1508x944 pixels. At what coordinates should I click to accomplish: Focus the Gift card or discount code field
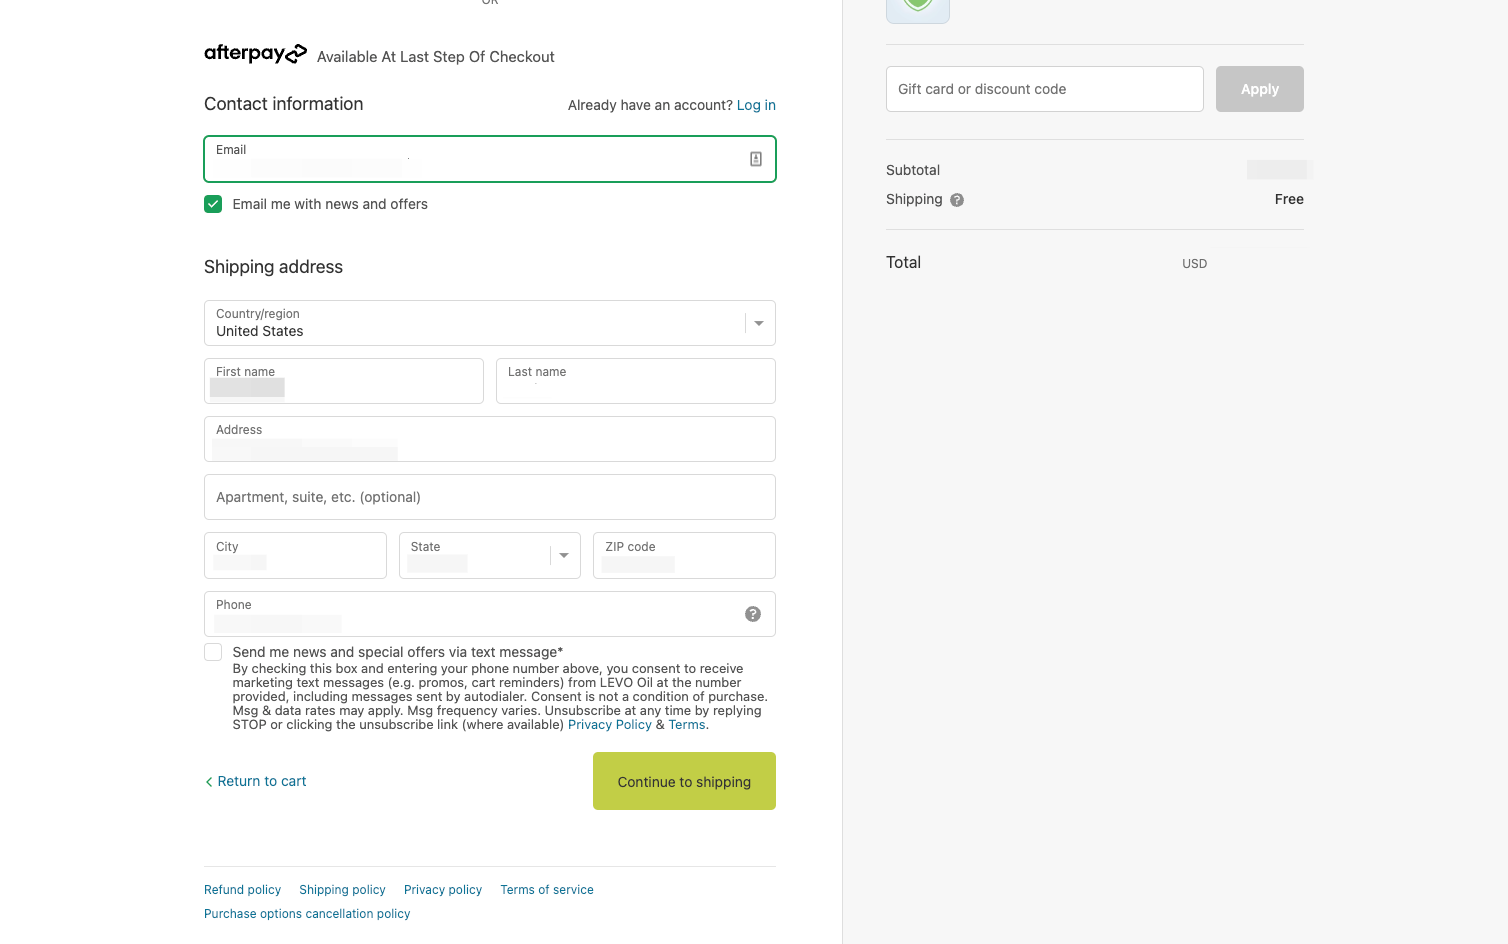(1045, 89)
